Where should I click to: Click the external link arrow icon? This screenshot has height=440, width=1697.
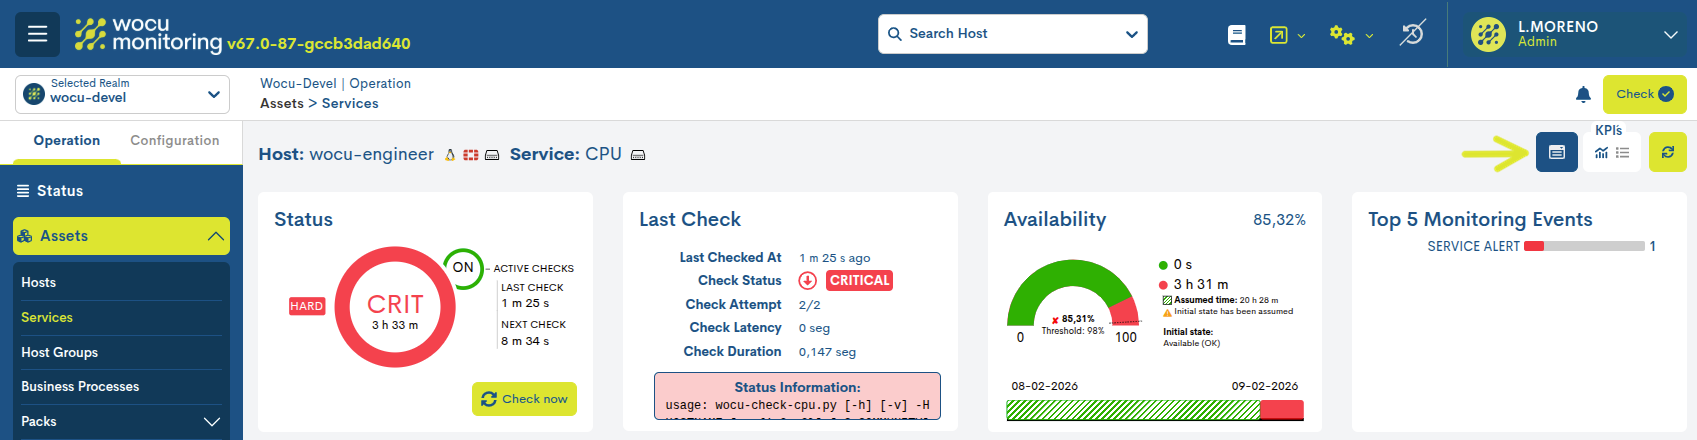[1278, 35]
